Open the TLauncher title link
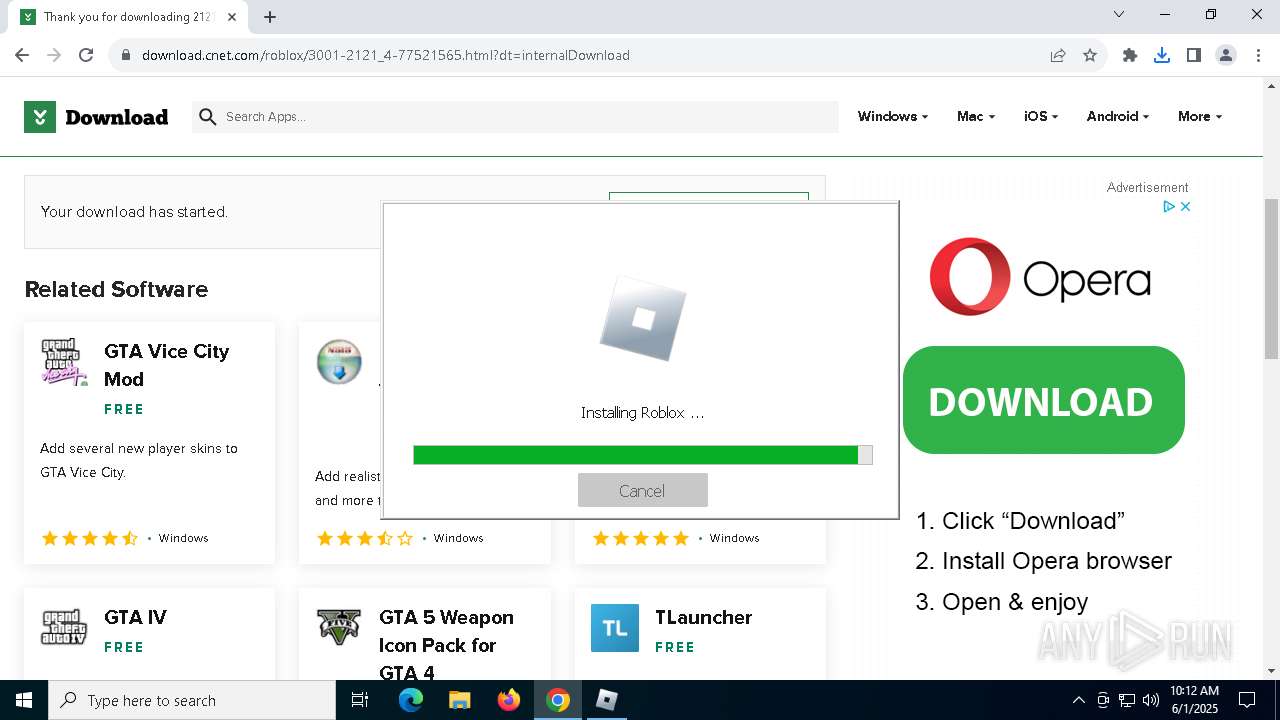 [703, 617]
